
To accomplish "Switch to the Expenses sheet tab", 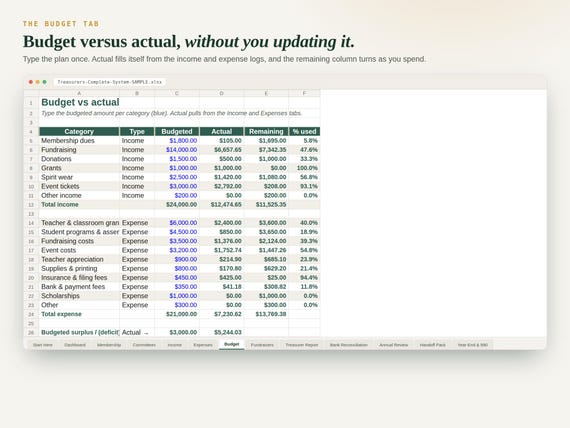I will (x=203, y=345).
